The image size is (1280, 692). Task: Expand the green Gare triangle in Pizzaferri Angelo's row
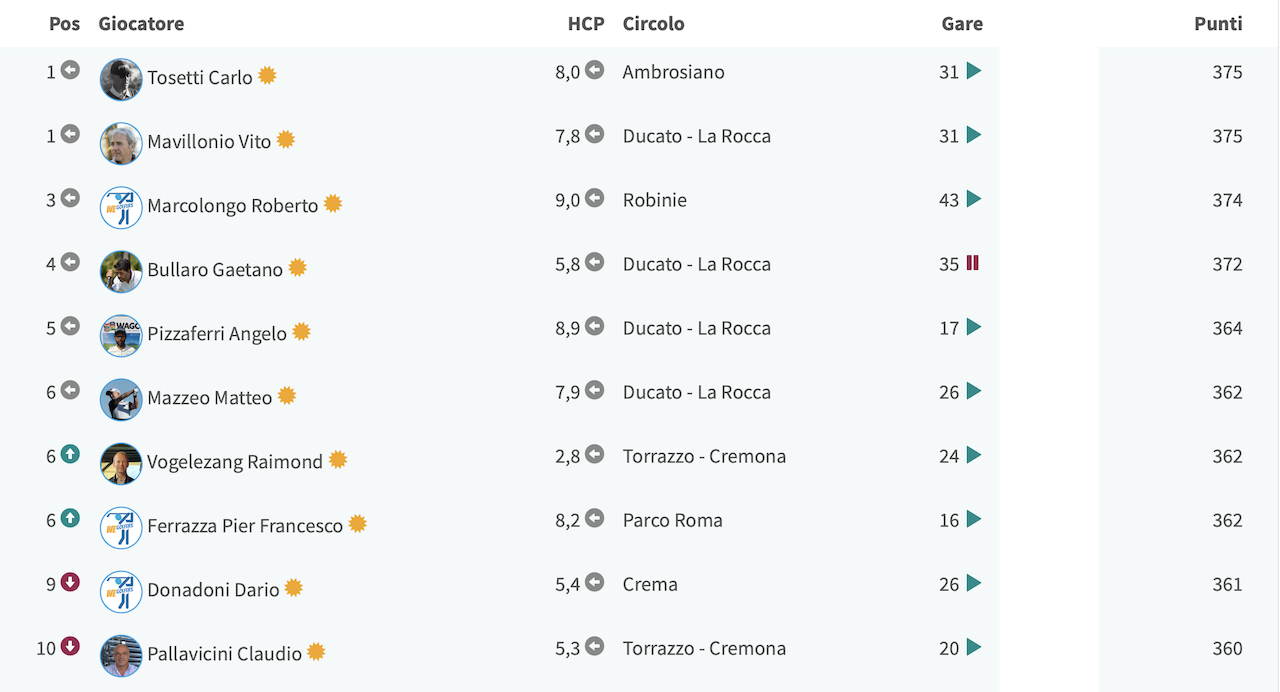point(974,327)
